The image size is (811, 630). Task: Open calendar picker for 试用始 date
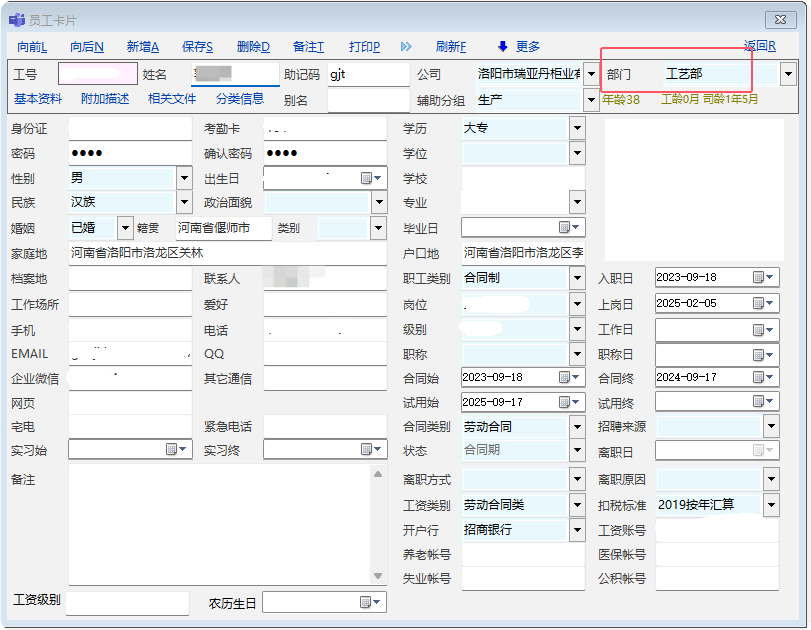point(564,402)
